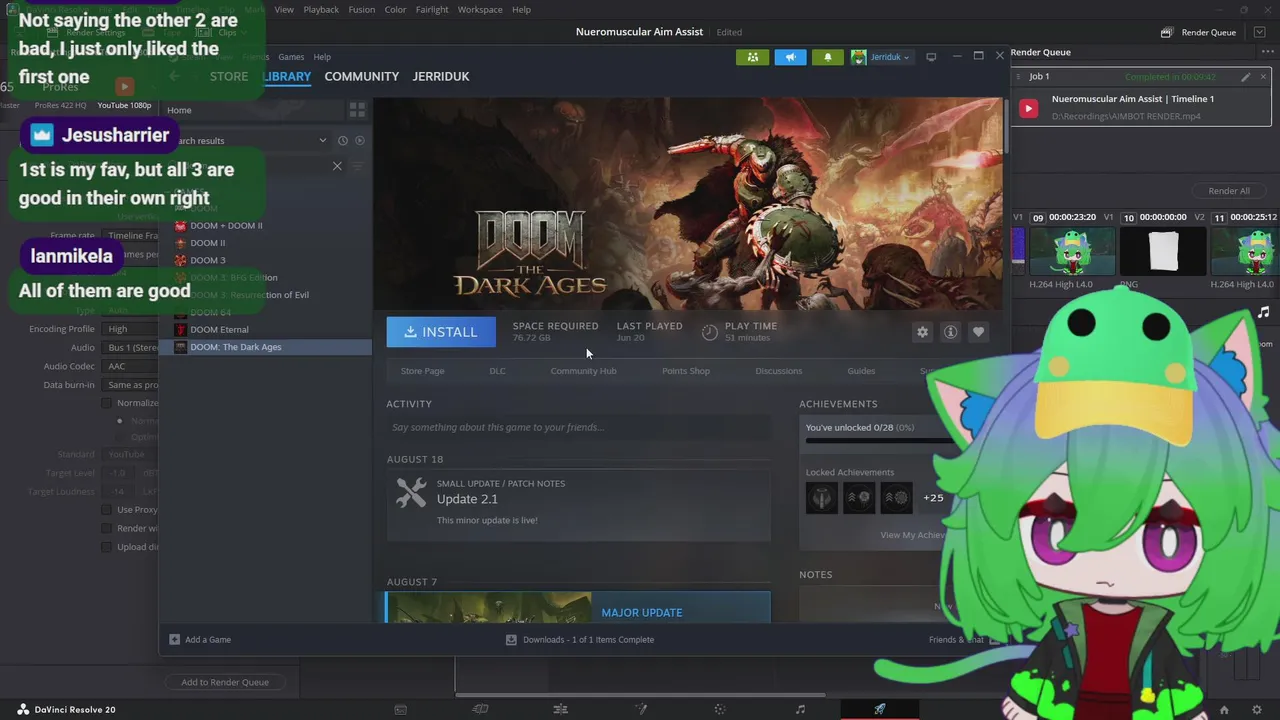This screenshot has height=720, width=1280.
Task: Open advanced filter icon beside search
Action: (357, 166)
